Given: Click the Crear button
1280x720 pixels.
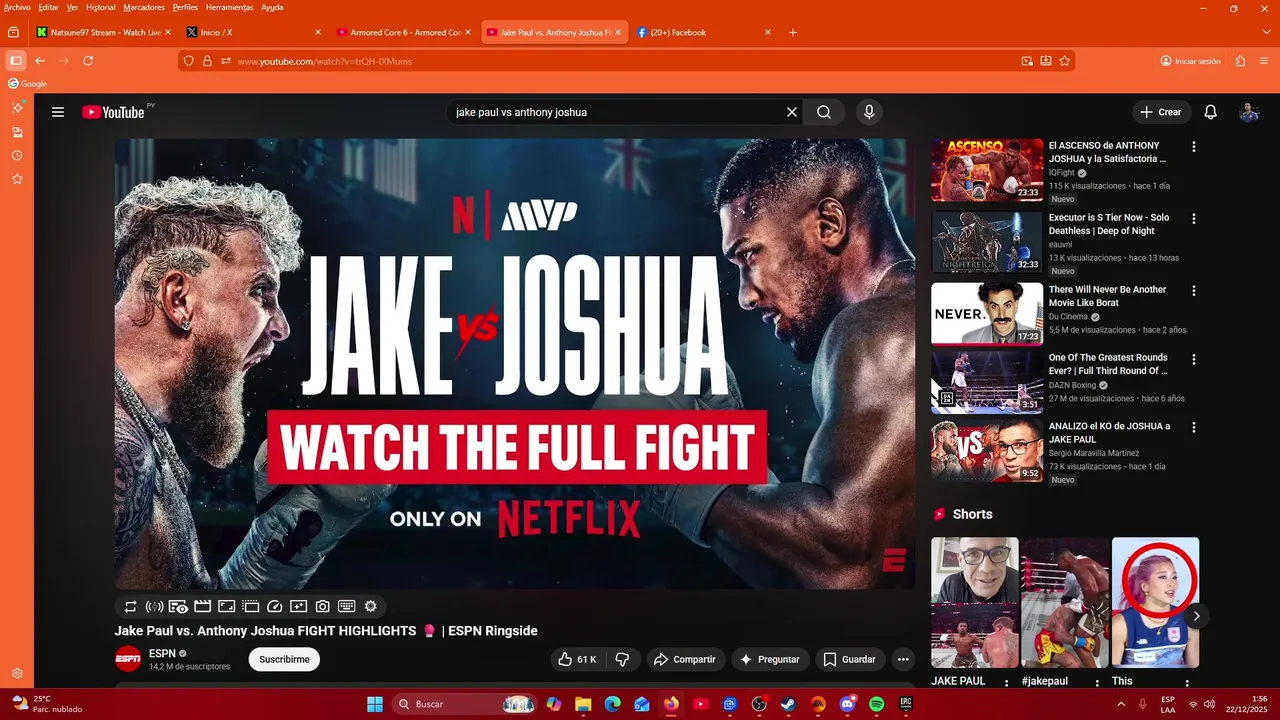Looking at the screenshot, I should click(x=1161, y=112).
